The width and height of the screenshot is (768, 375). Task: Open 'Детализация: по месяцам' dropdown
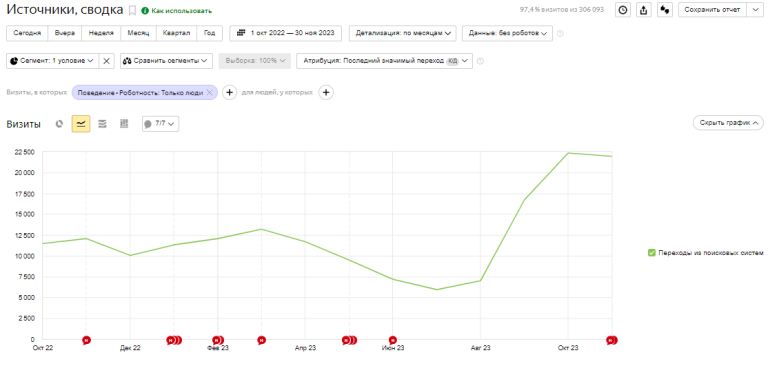coord(403,33)
